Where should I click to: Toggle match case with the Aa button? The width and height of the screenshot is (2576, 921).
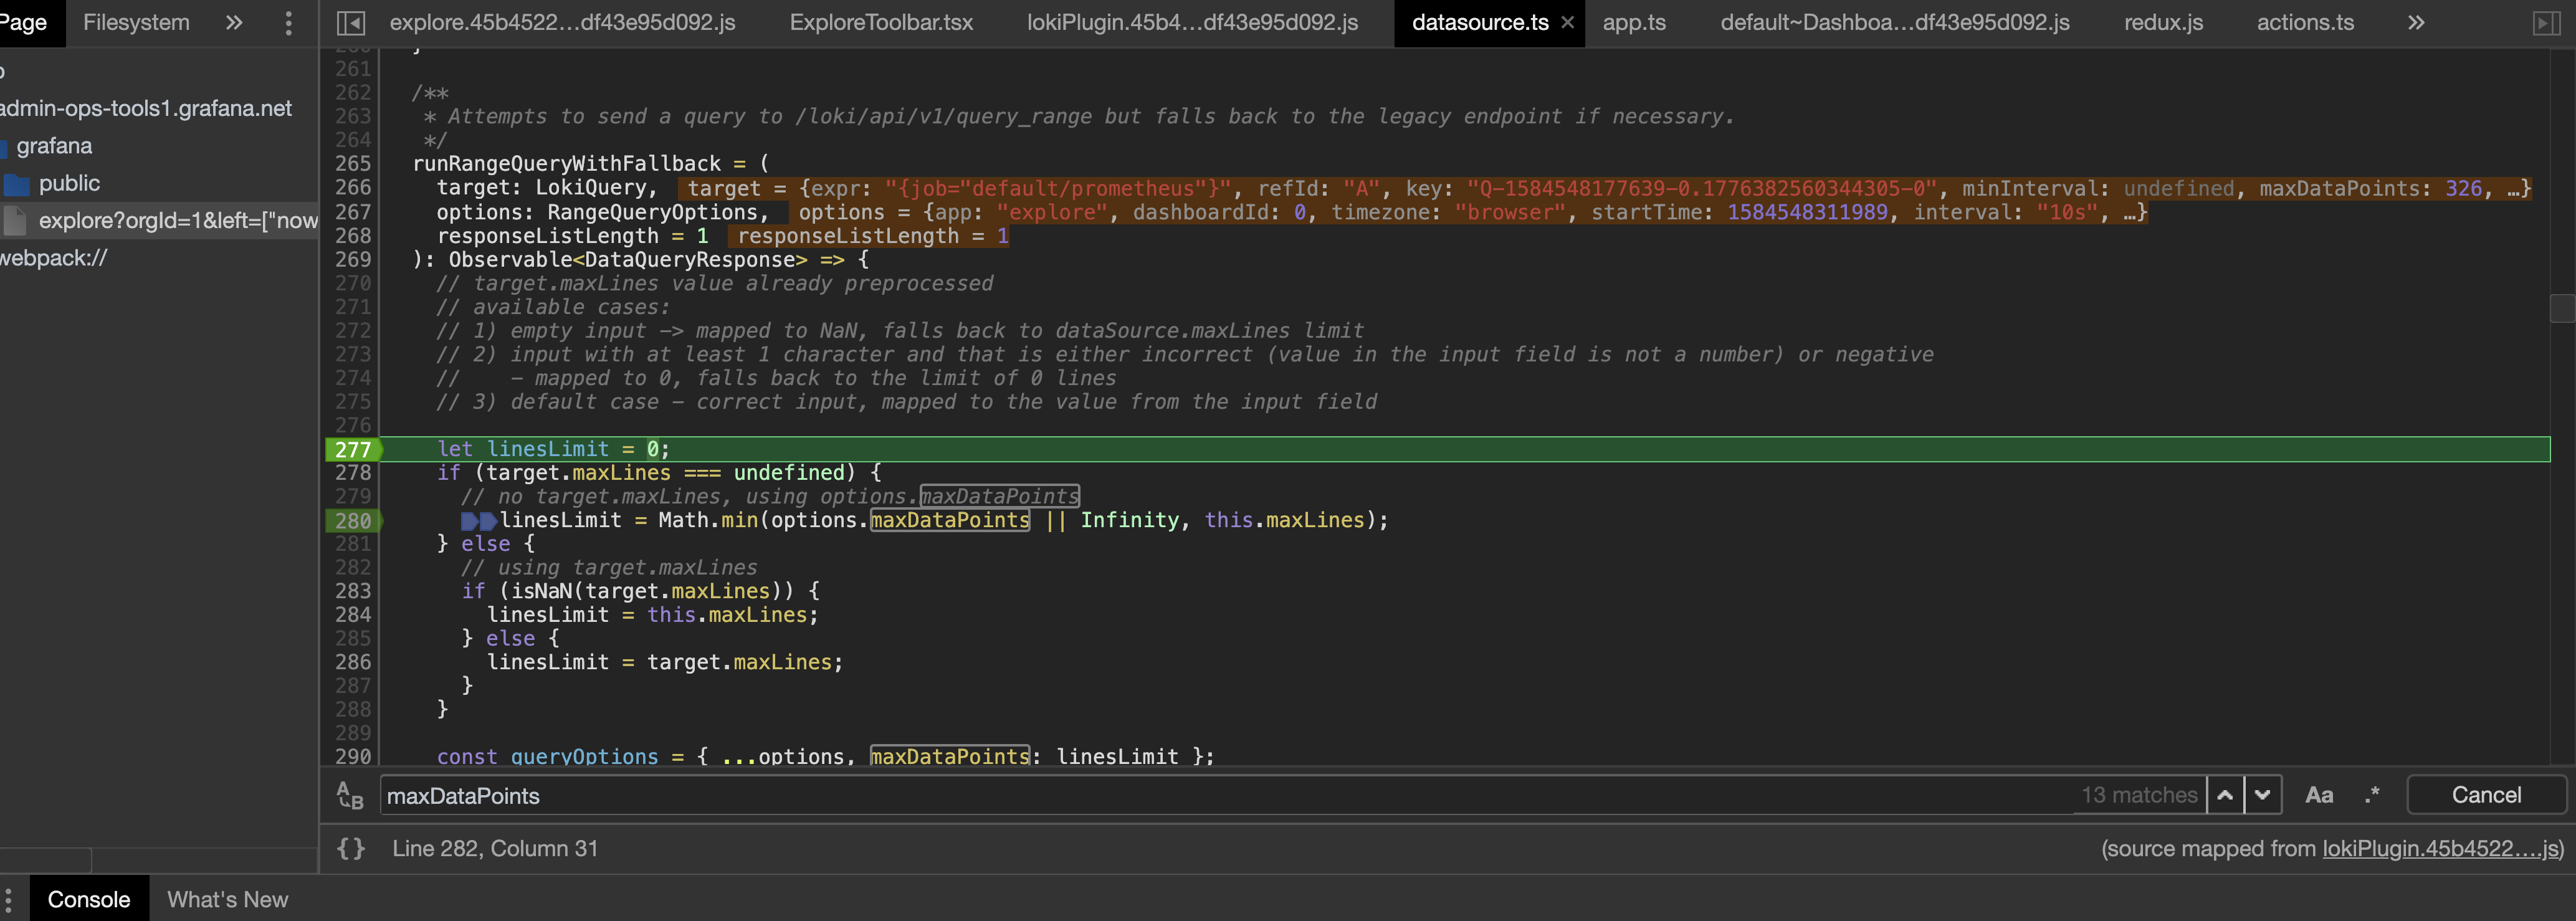pos(2319,794)
